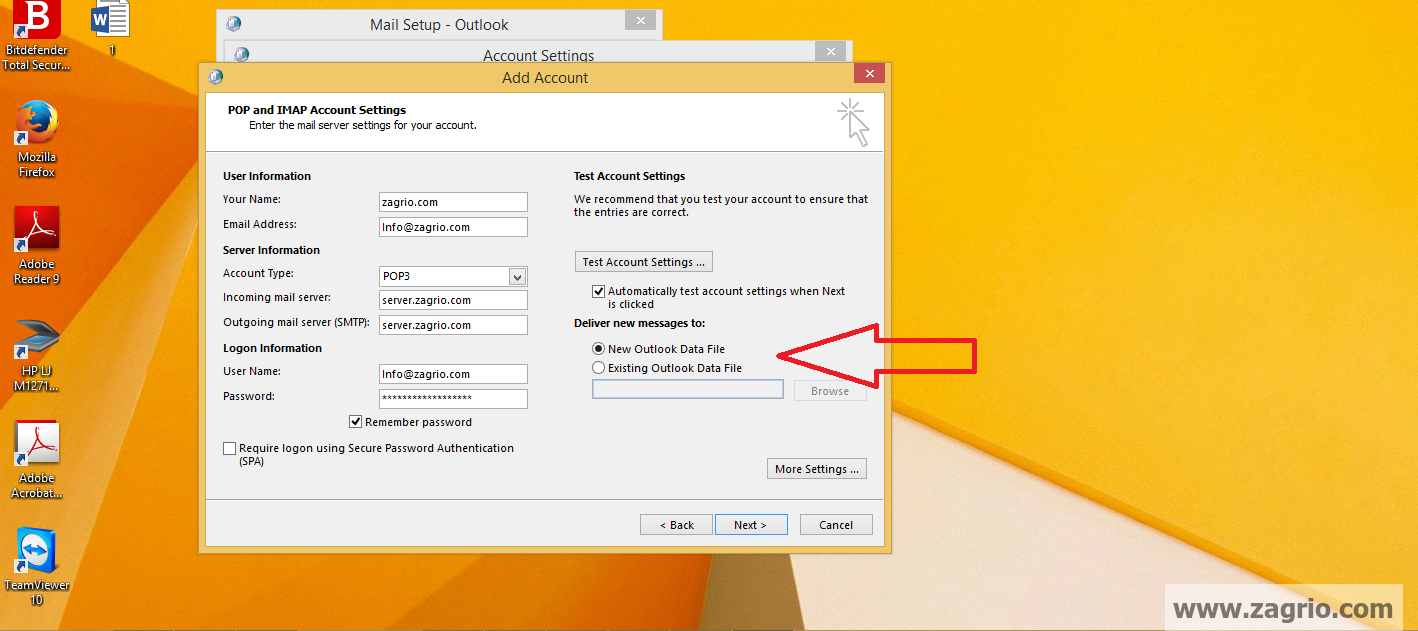This screenshot has height=631, width=1418.
Task: Click Test Account Settings button
Action: pyautogui.click(x=644, y=262)
